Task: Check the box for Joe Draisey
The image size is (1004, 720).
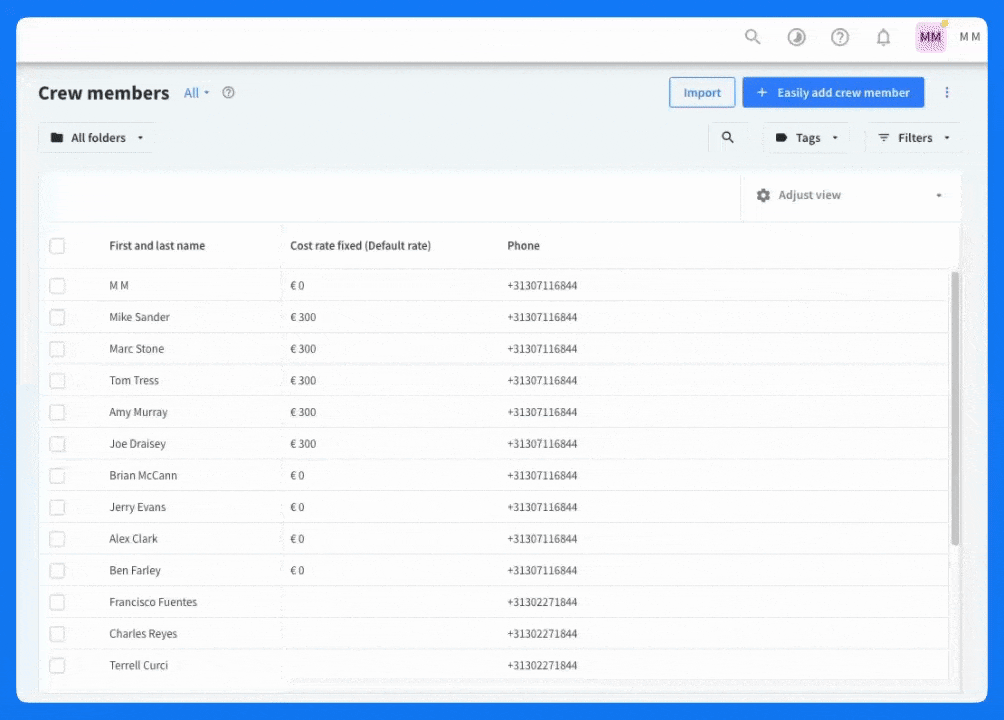Action: point(57,443)
